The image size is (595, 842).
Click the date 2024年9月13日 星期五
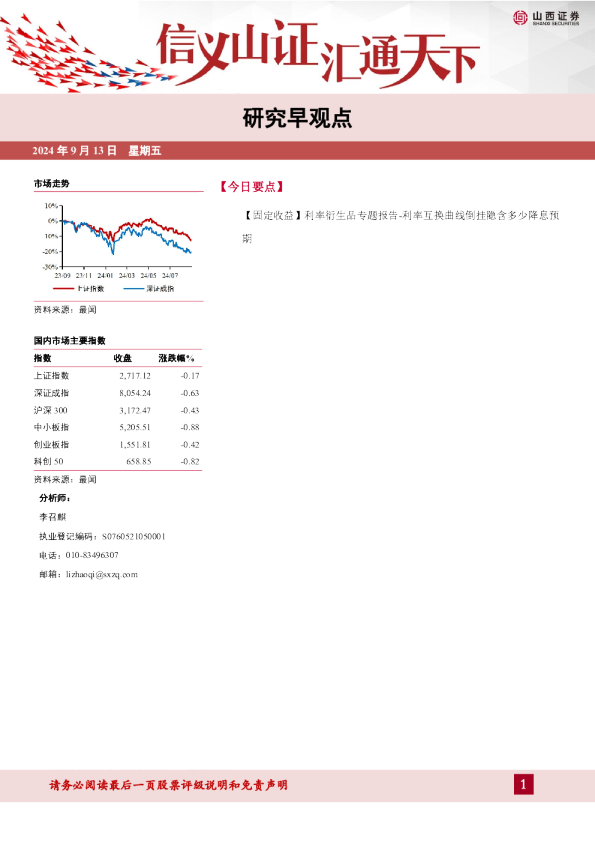click(x=97, y=151)
